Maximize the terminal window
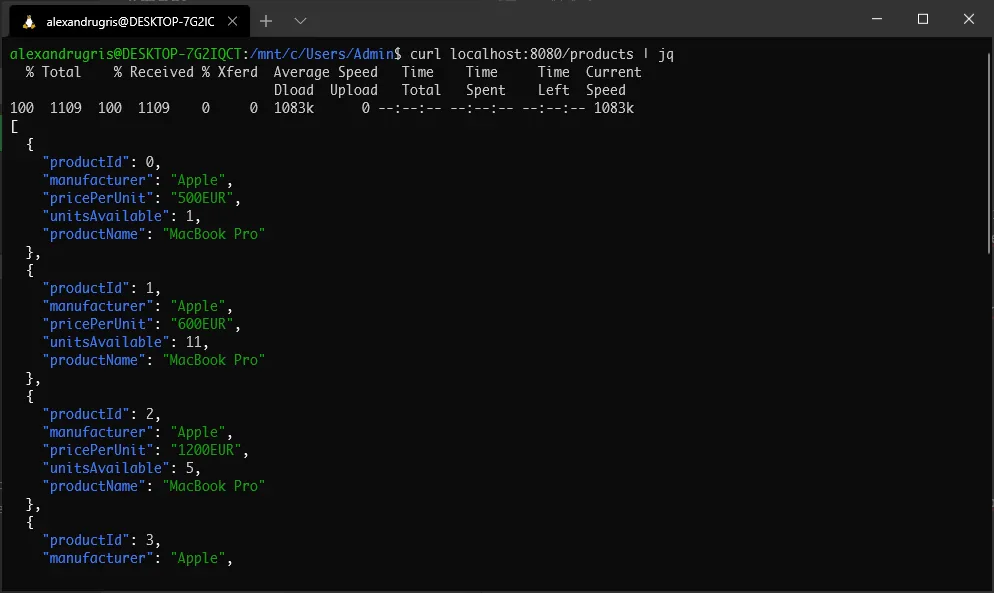The width and height of the screenshot is (994, 593). coord(923,19)
